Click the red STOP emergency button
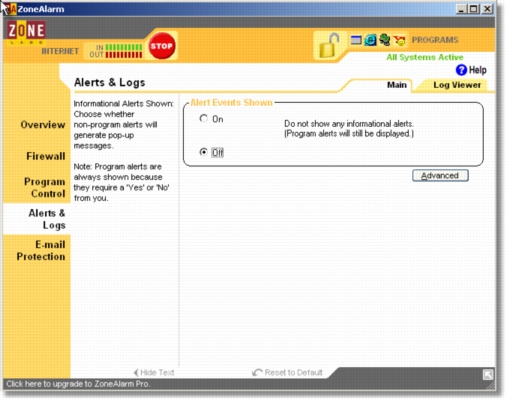506x400 pixels. click(161, 46)
